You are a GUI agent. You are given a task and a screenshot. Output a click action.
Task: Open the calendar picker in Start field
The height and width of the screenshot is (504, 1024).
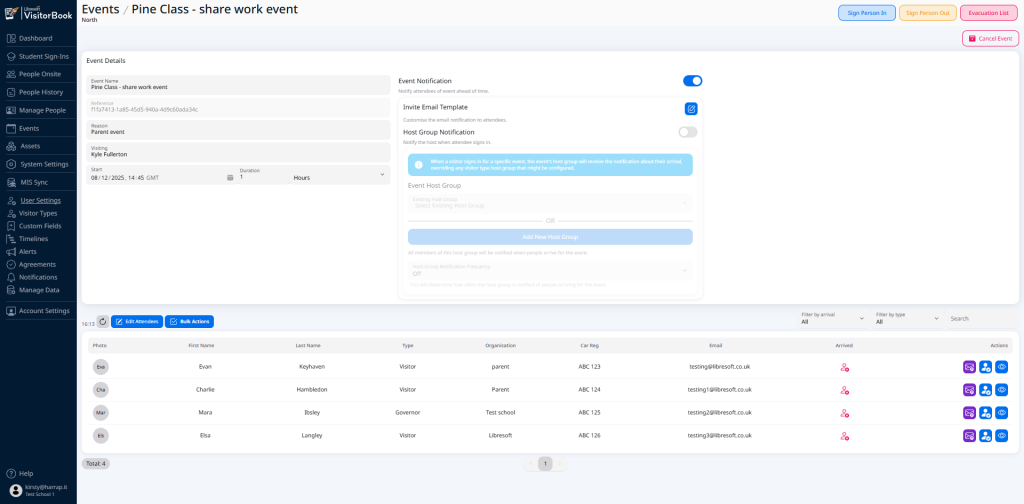click(x=230, y=177)
